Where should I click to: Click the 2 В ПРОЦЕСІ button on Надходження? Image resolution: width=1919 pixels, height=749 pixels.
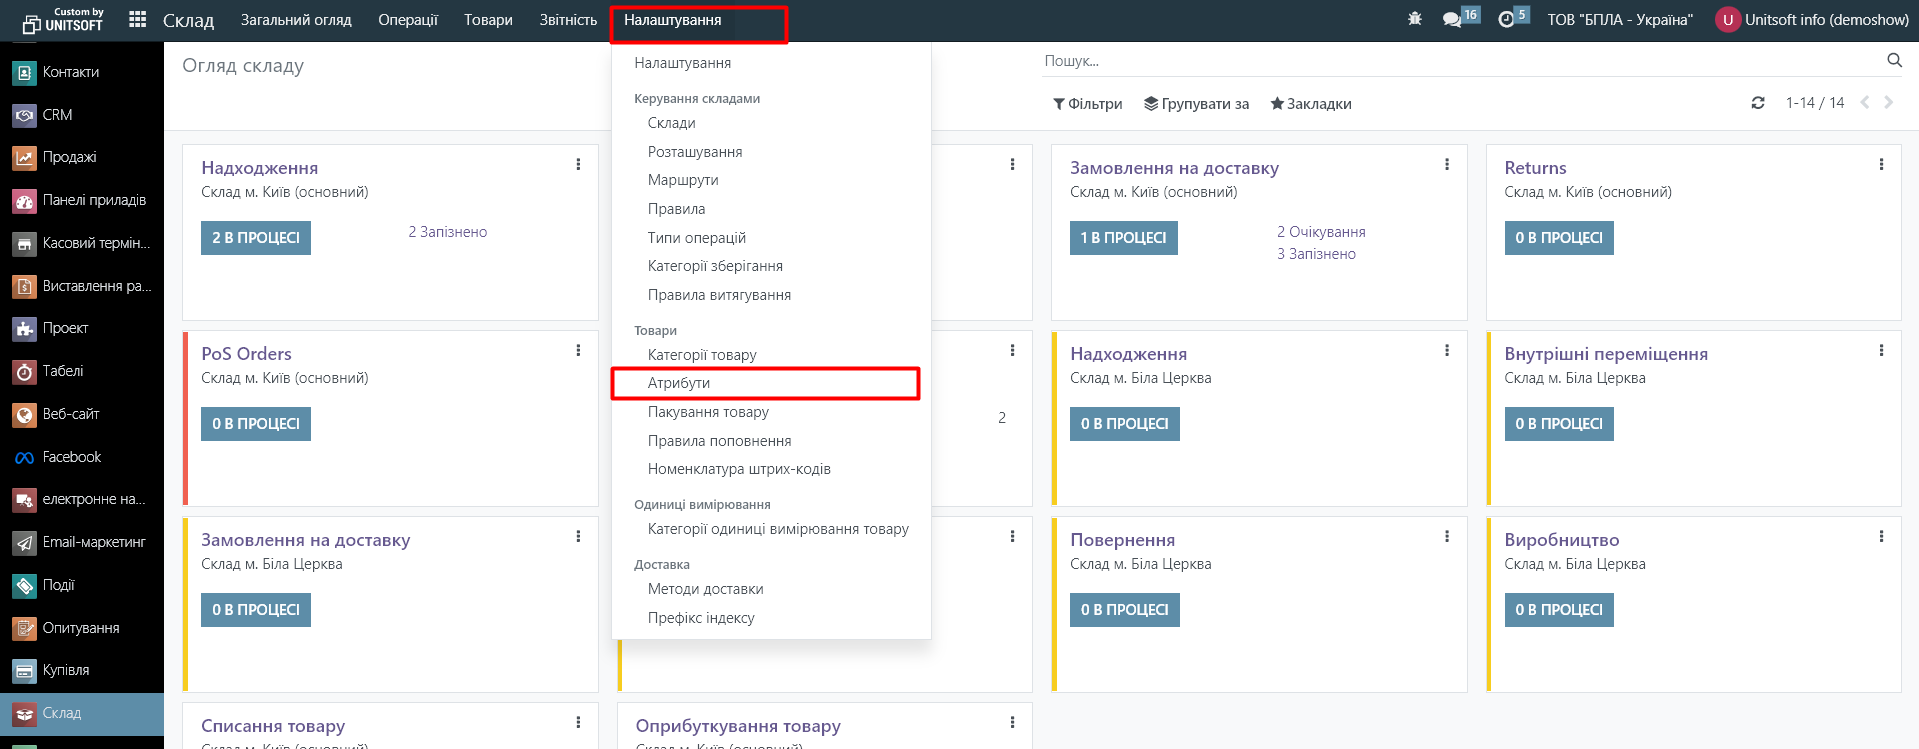pos(256,238)
